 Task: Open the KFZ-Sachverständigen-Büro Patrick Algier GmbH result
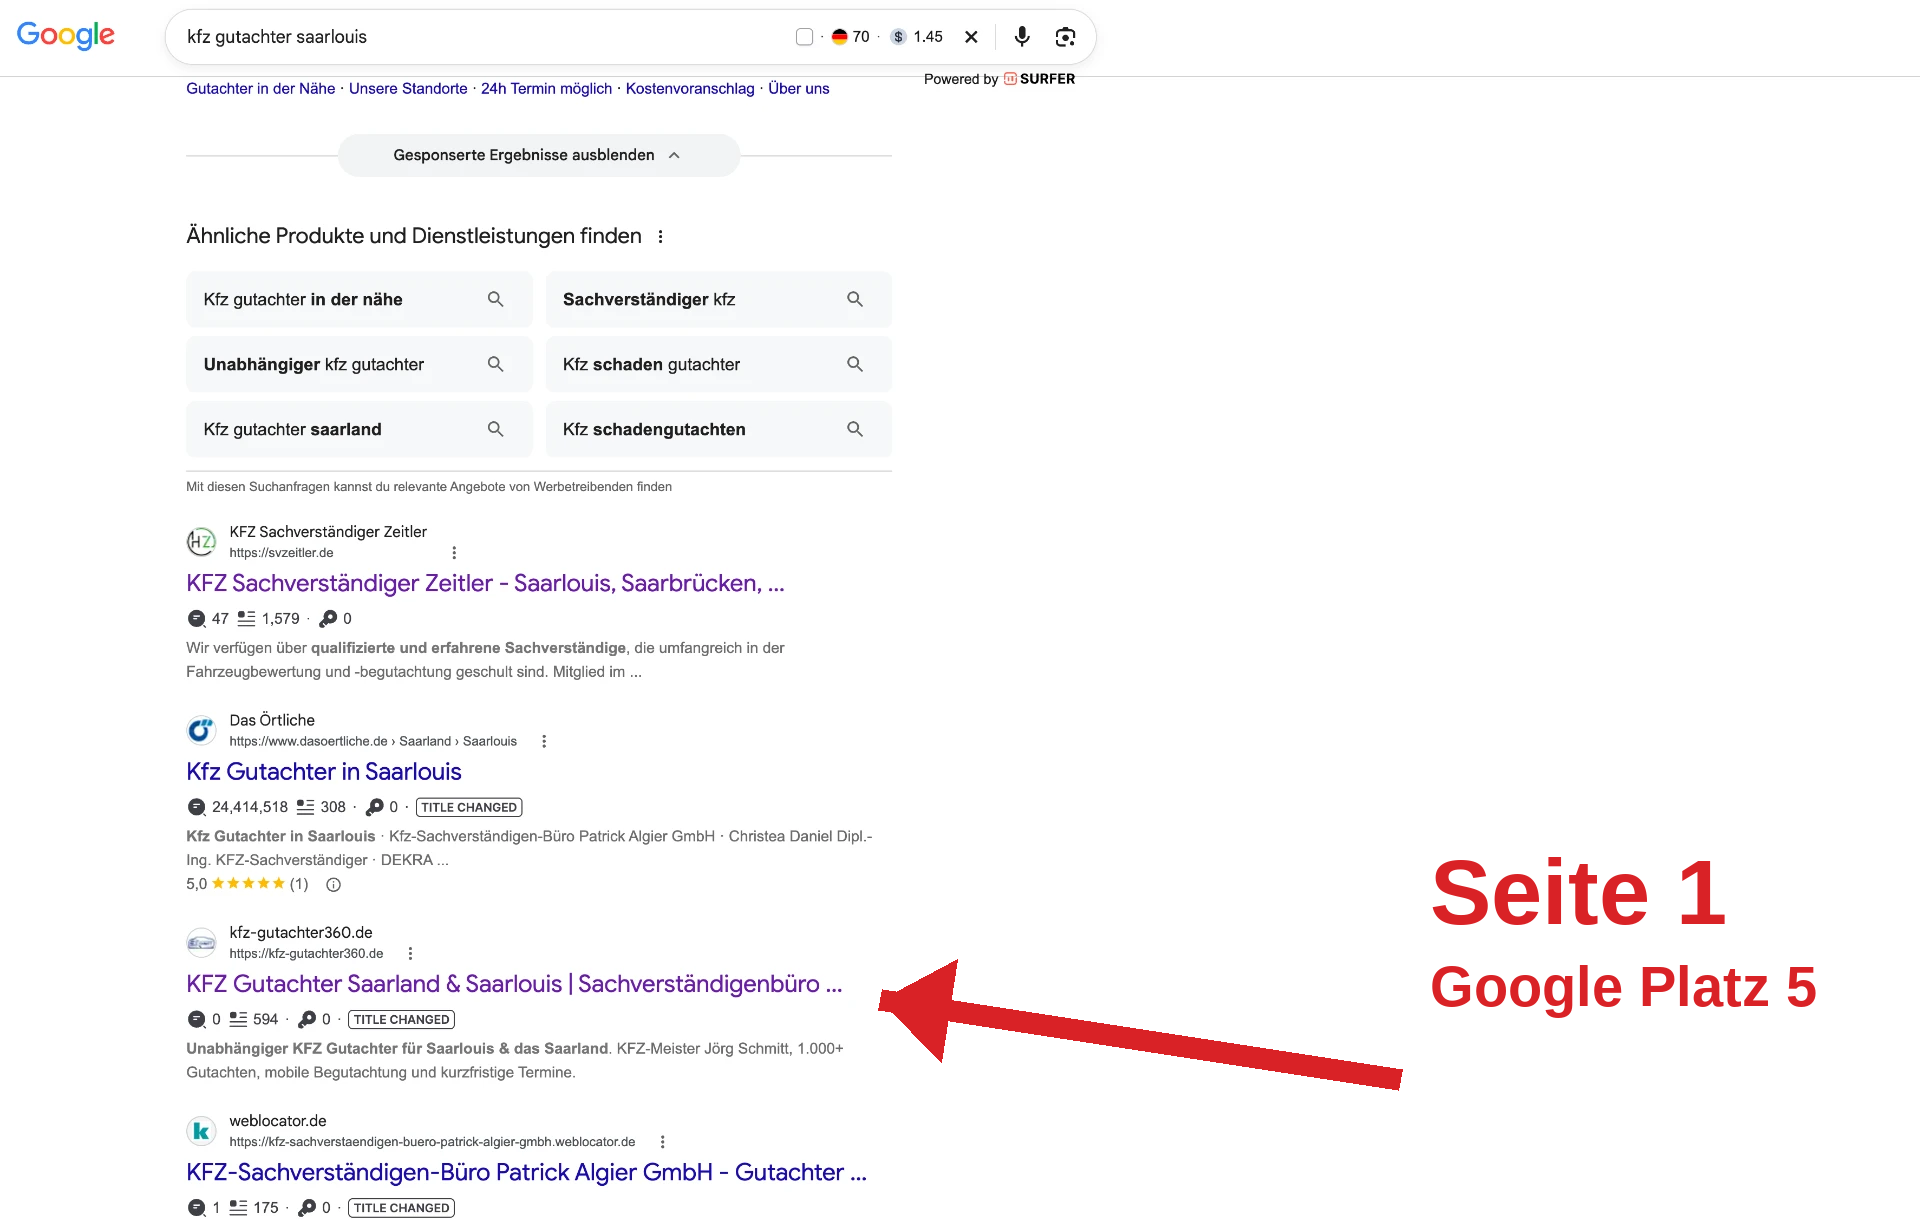coord(526,1172)
